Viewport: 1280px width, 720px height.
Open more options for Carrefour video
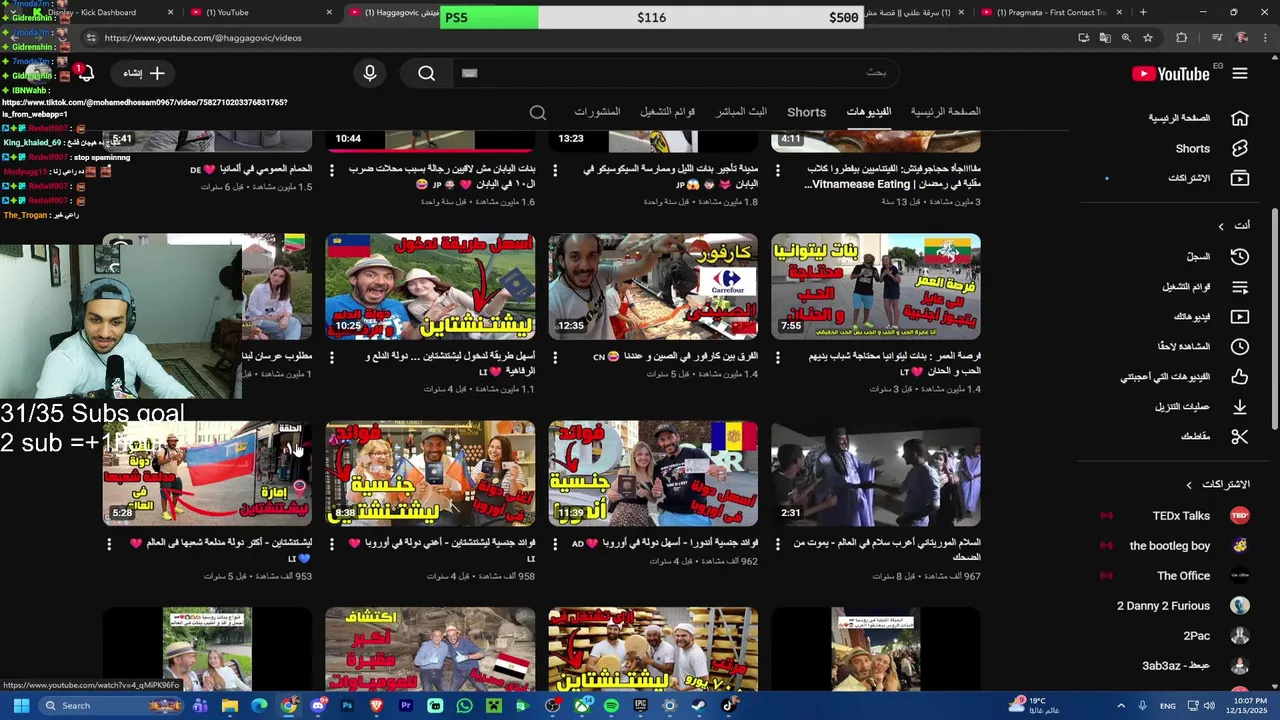click(x=555, y=357)
